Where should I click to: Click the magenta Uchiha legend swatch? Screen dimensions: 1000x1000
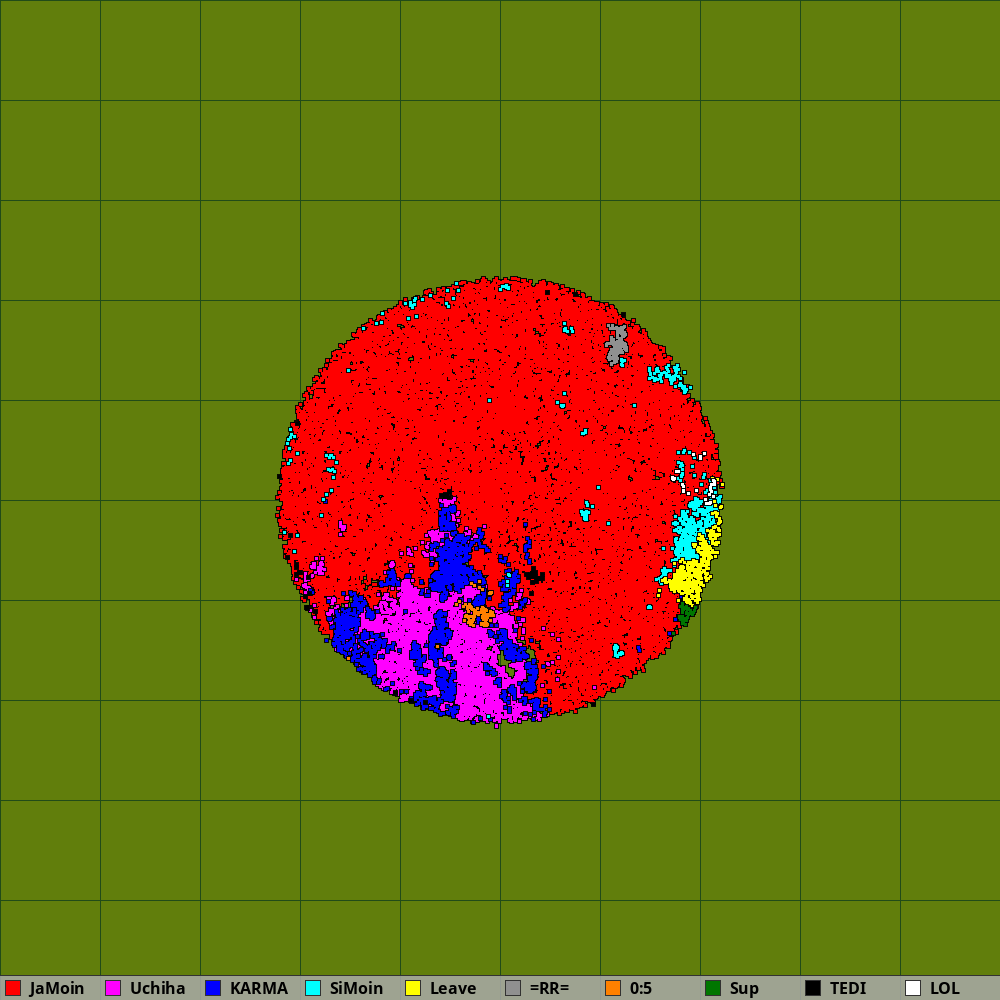113,988
